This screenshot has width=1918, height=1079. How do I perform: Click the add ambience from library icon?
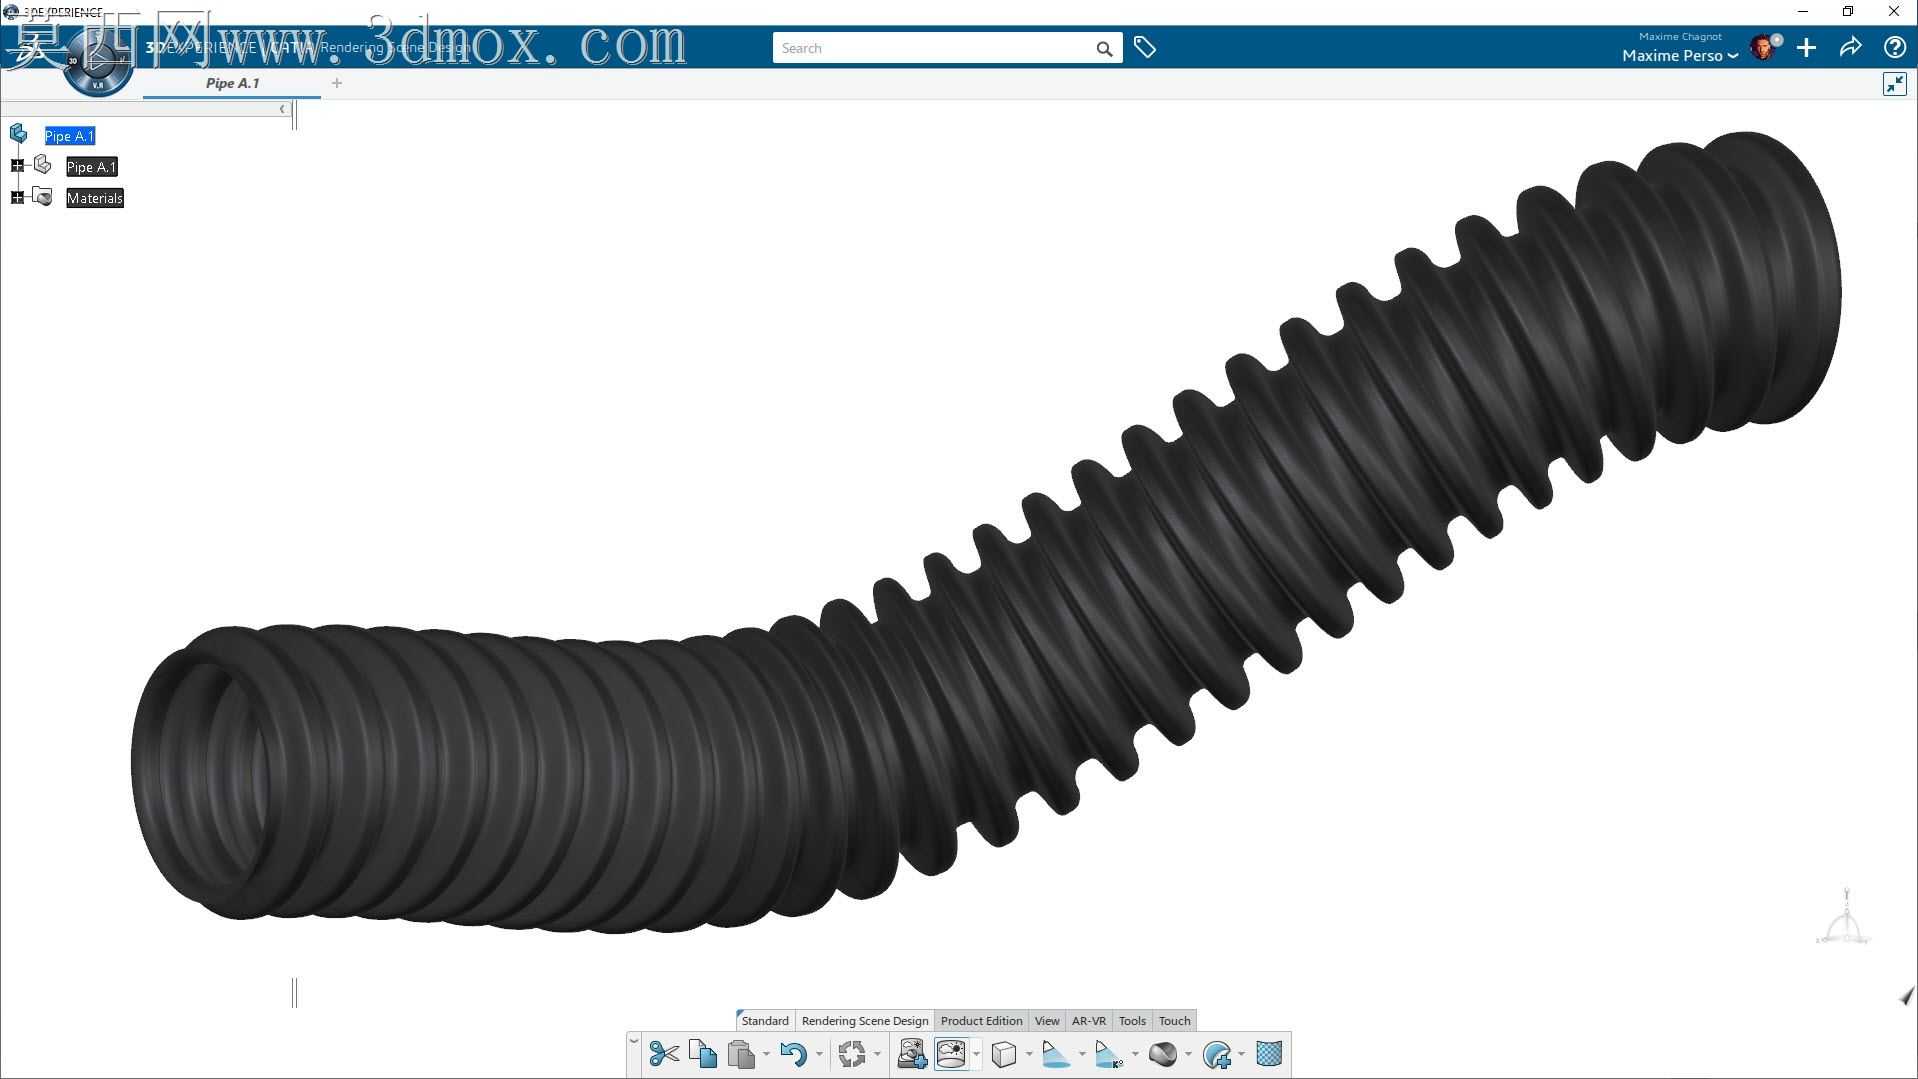pyautogui.click(x=912, y=1054)
